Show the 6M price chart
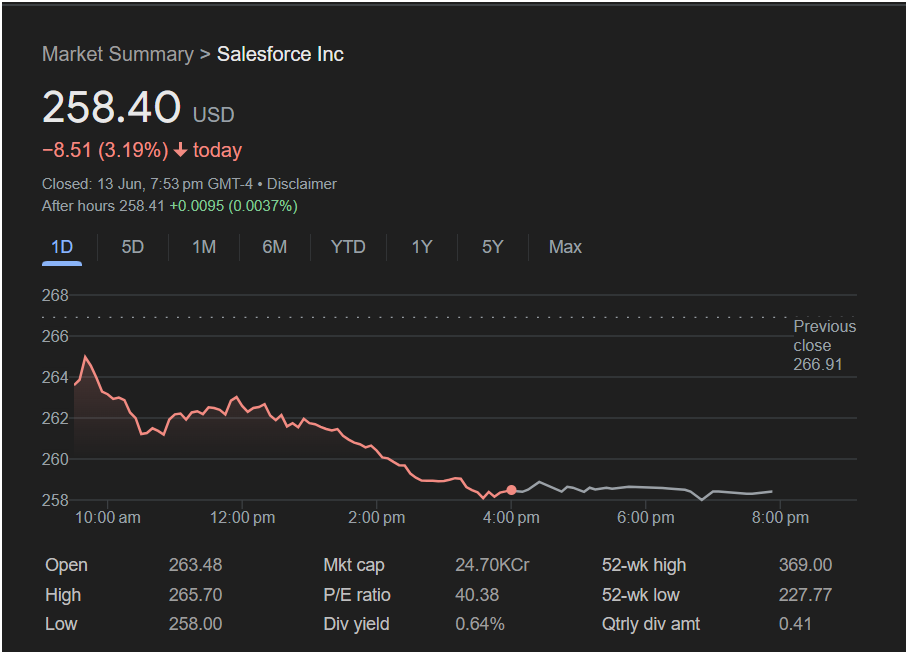Viewport: 908px width, 654px height. click(x=274, y=247)
